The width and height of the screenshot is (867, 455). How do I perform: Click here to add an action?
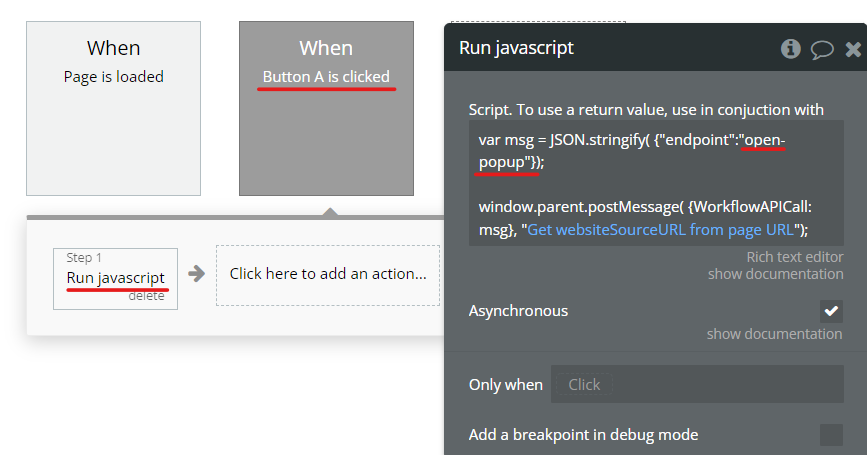point(328,273)
